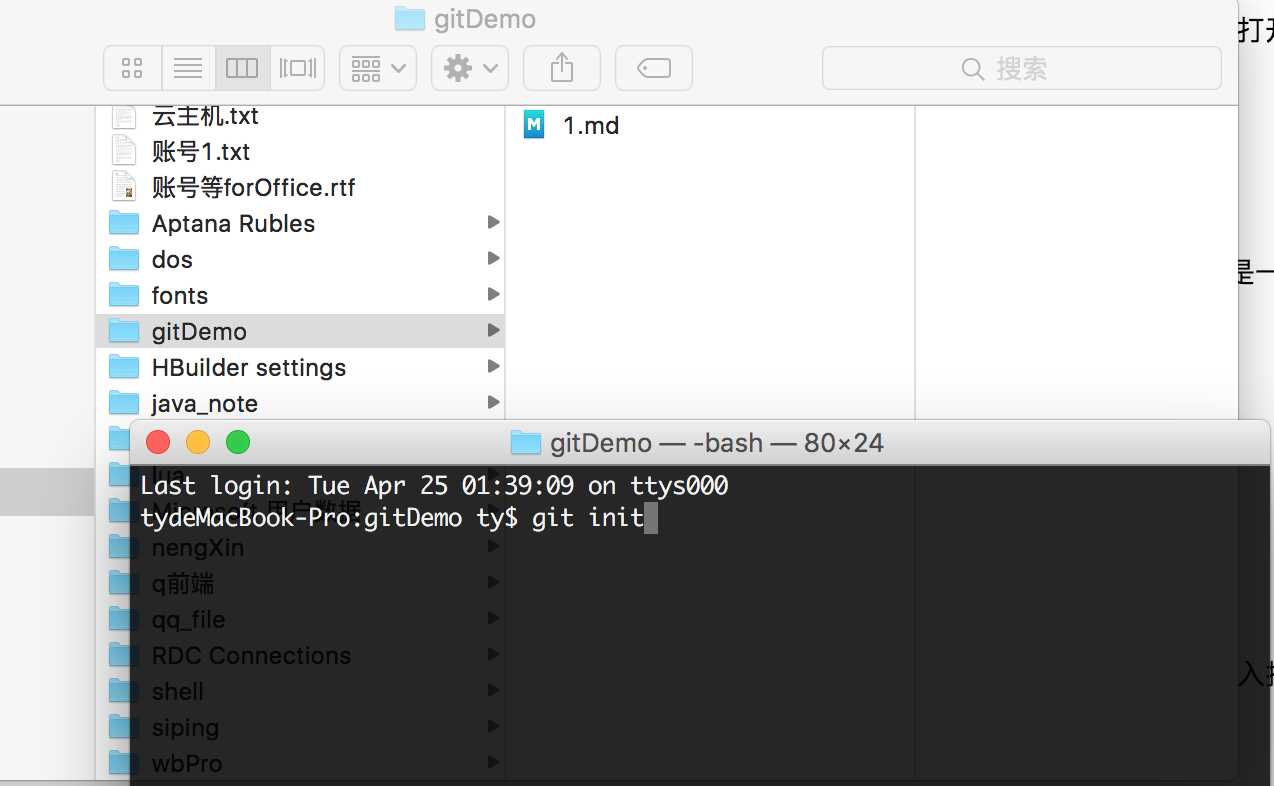Open the gear action menu
The image size is (1274, 786).
(470, 68)
